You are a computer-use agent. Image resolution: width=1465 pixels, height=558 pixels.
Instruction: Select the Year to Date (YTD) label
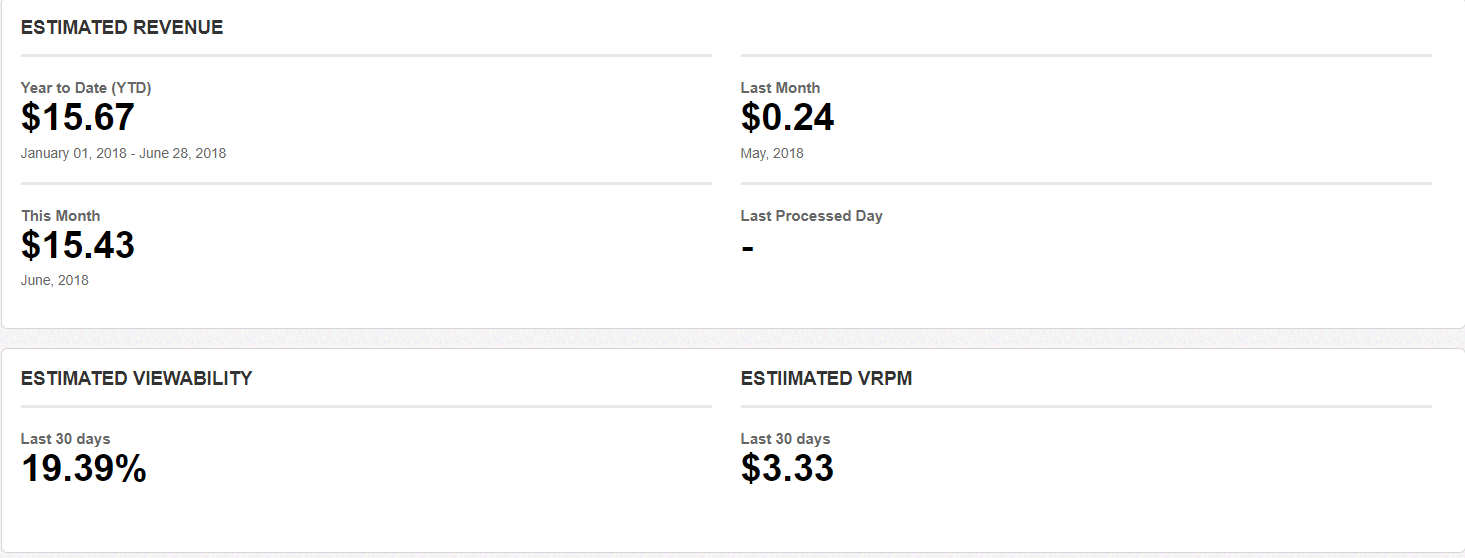point(86,88)
